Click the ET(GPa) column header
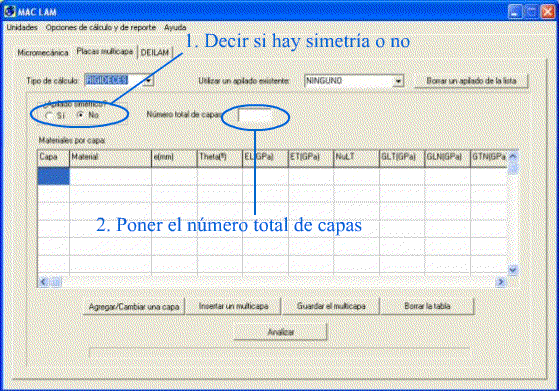The height and width of the screenshot is (391, 559). (x=311, y=158)
